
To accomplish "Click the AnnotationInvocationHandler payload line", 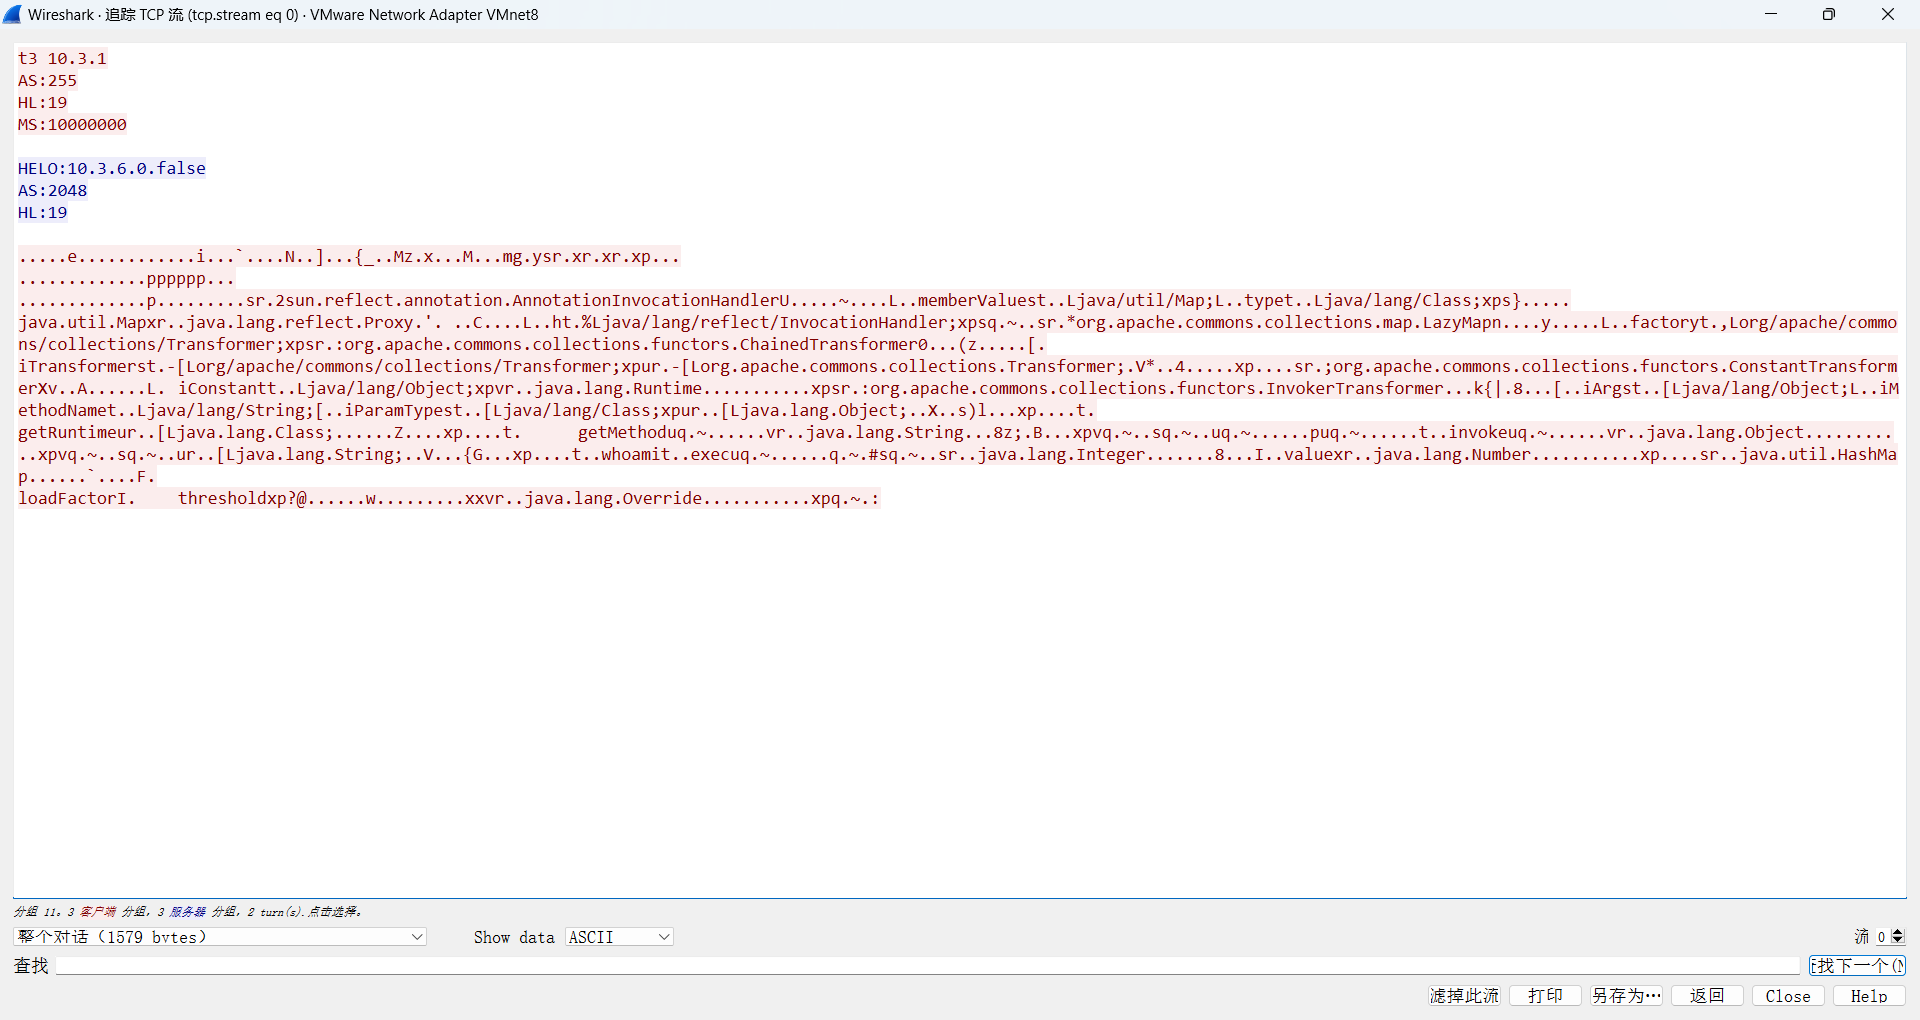I will click(x=794, y=301).
